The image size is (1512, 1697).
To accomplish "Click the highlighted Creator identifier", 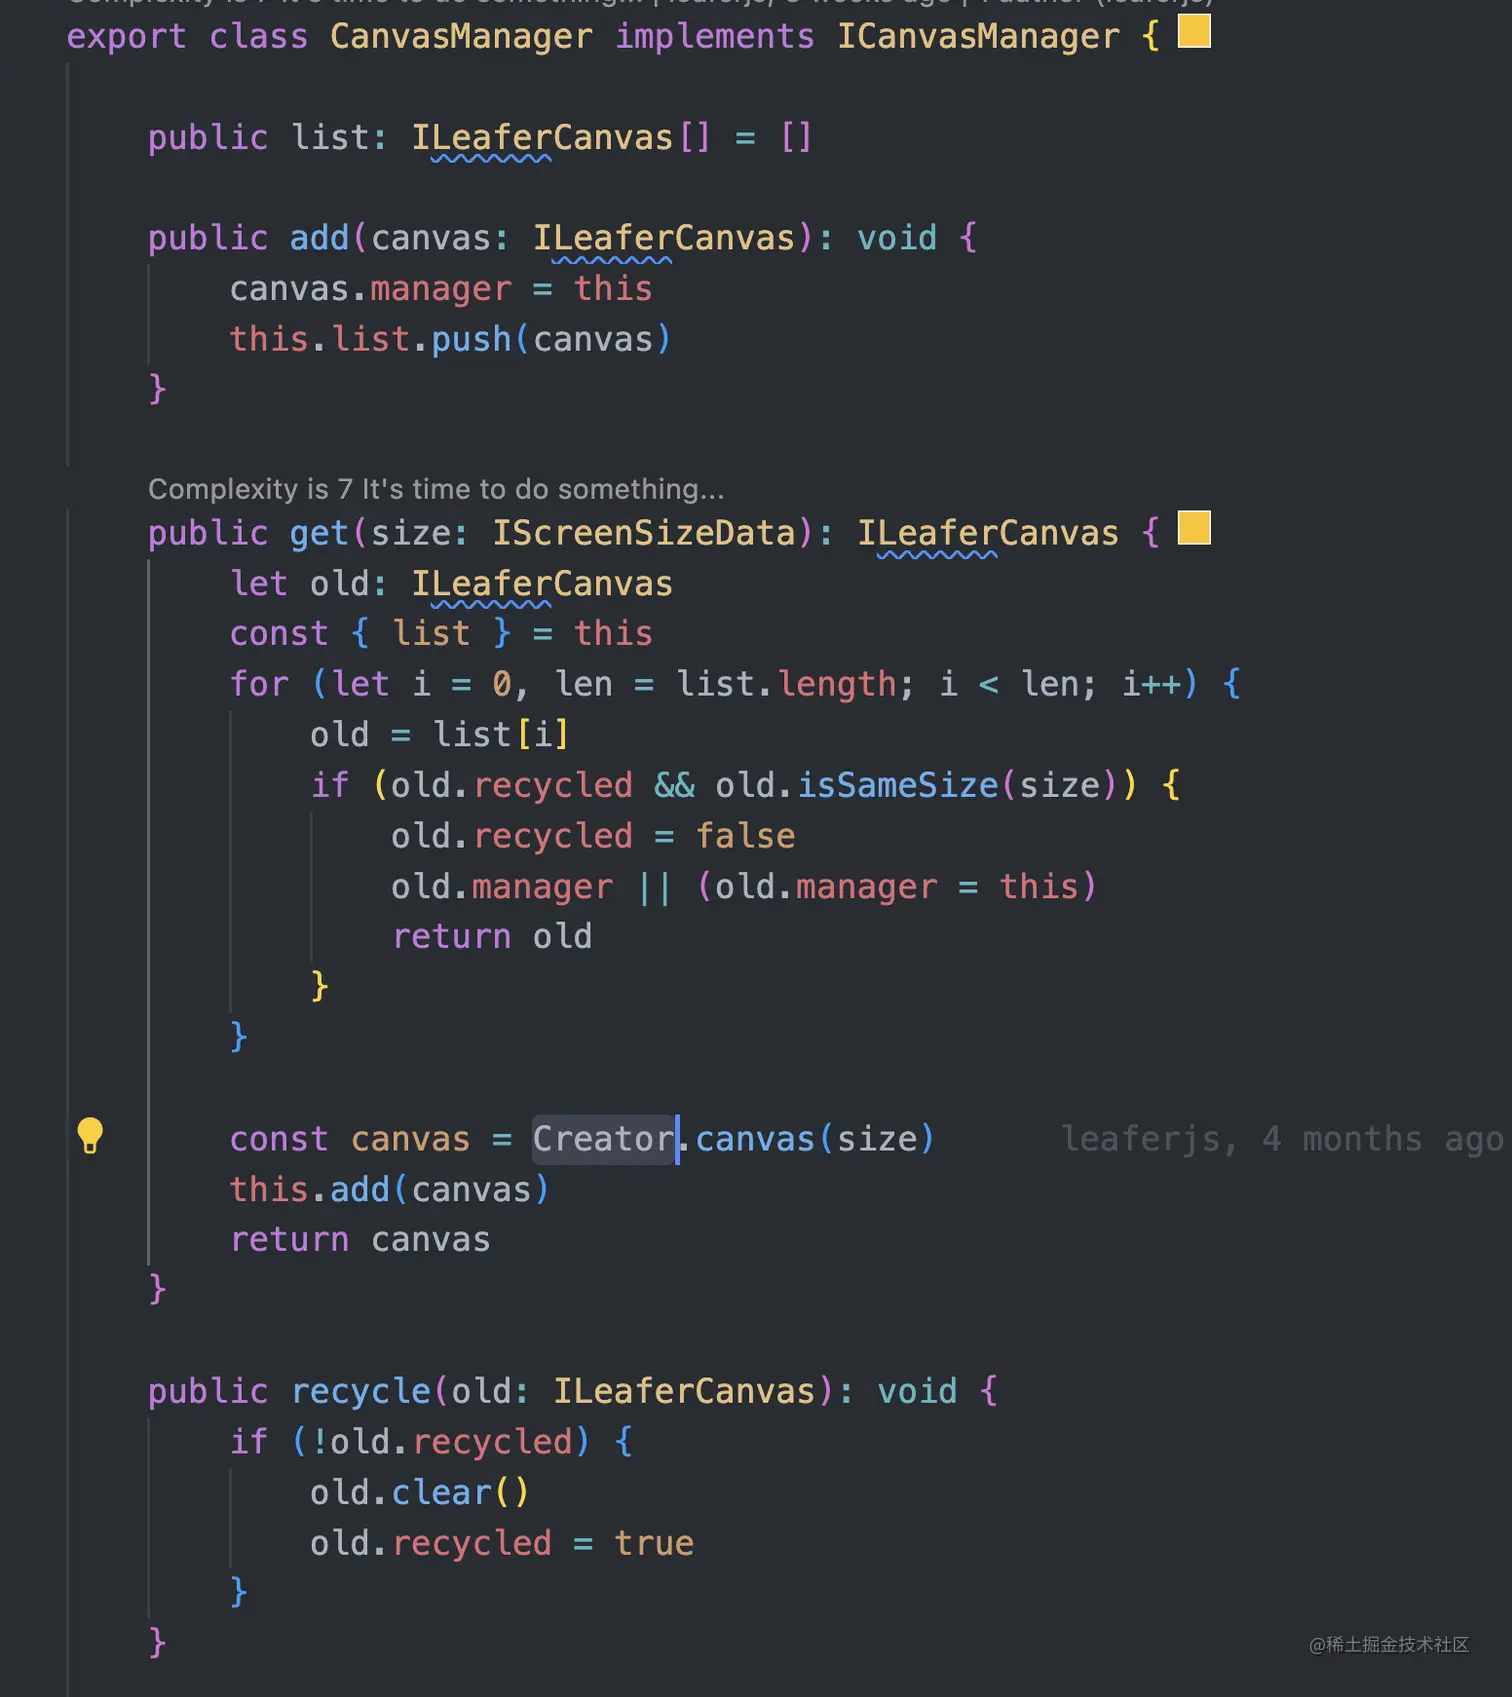I will point(603,1139).
